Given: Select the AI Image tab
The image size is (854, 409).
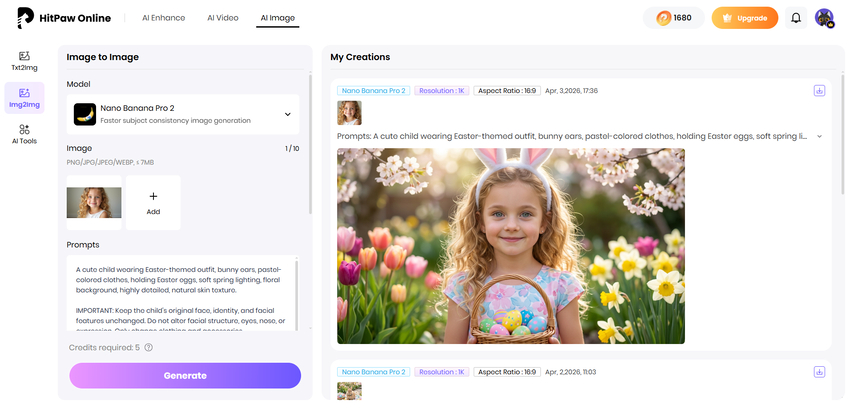Looking at the screenshot, I should coord(277,18).
